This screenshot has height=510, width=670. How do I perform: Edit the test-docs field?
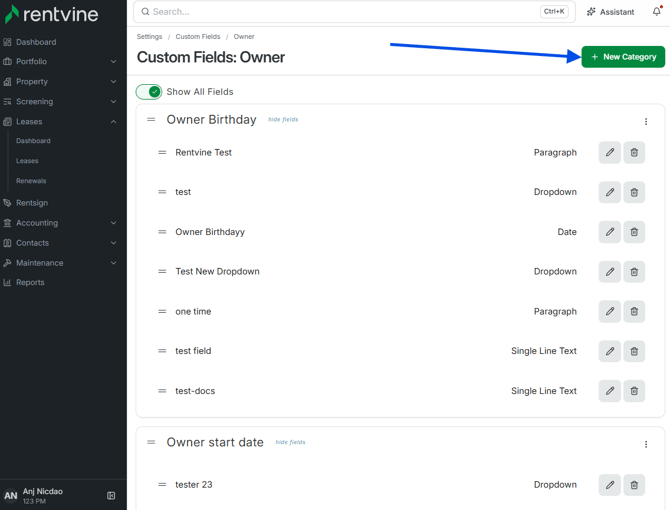pyautogui.click(x=609, y=391)
